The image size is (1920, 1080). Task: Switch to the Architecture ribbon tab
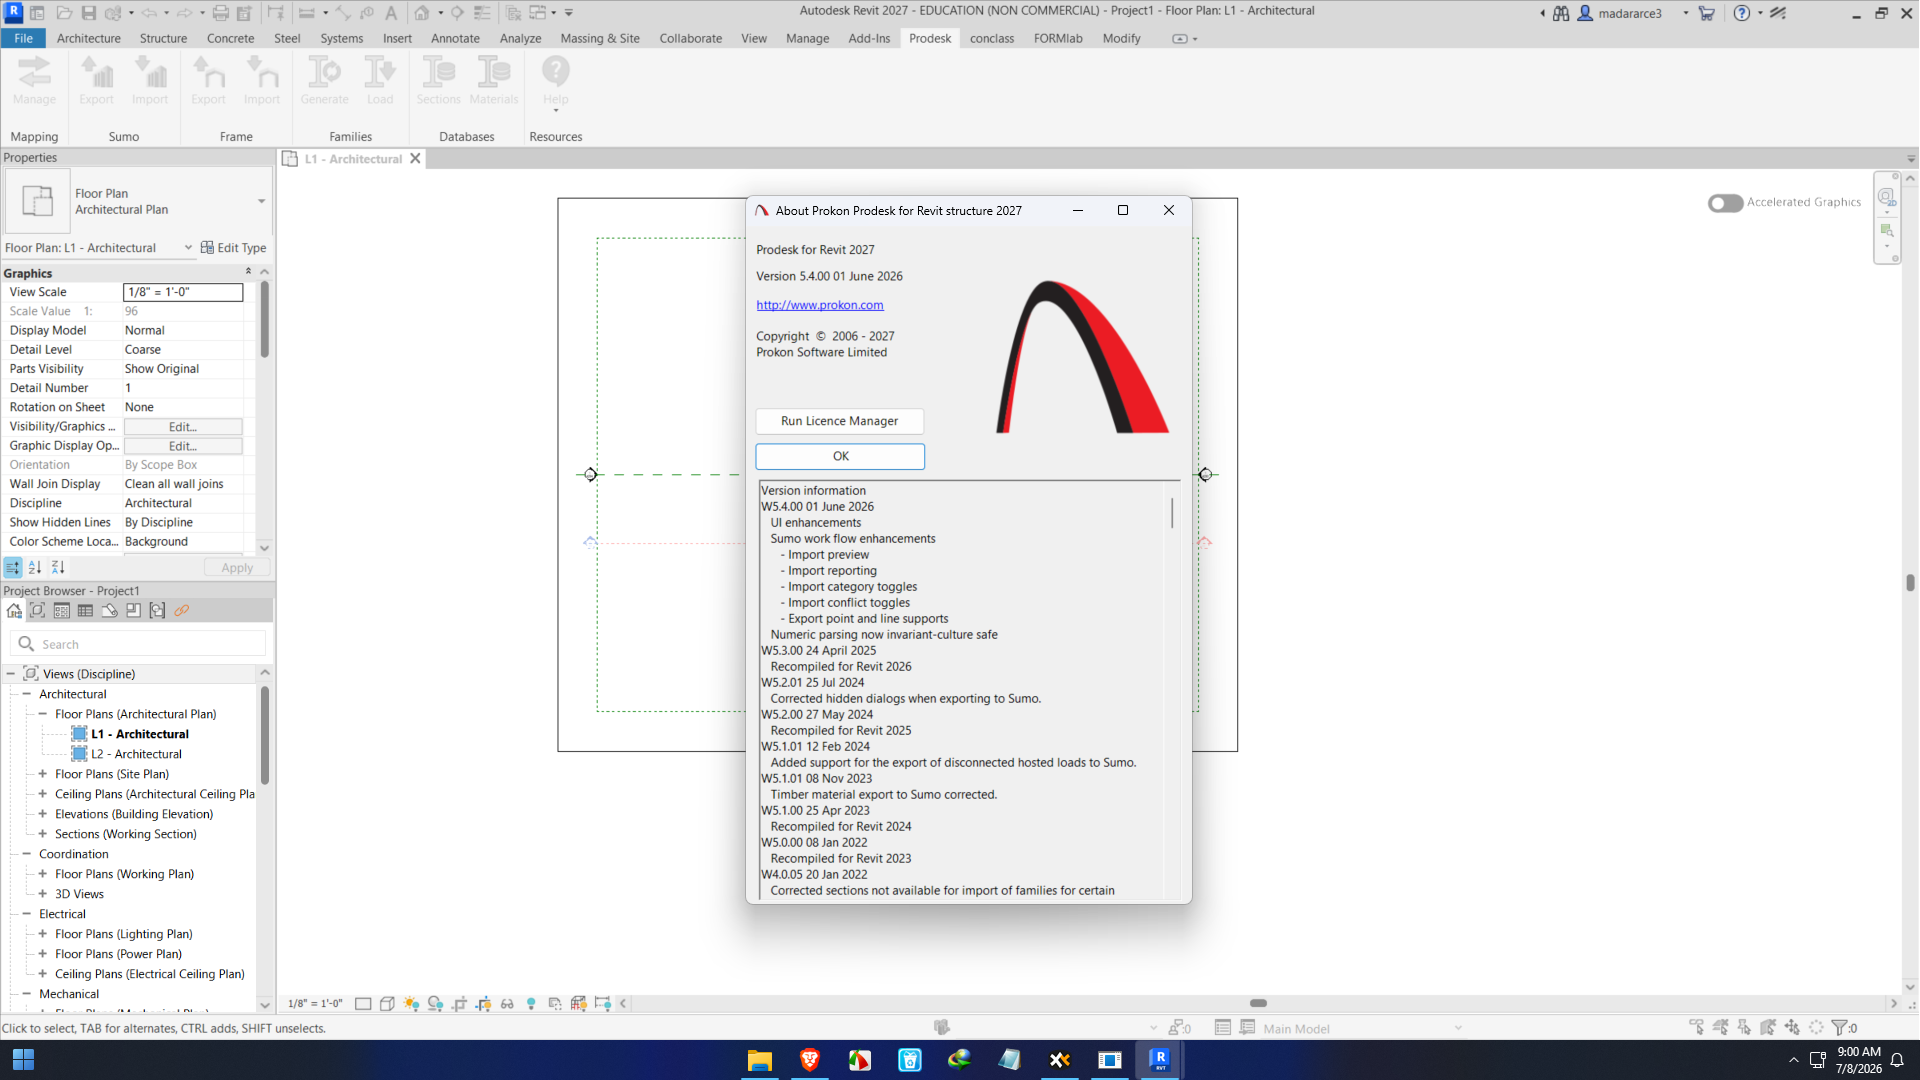[x=89, y=39]
